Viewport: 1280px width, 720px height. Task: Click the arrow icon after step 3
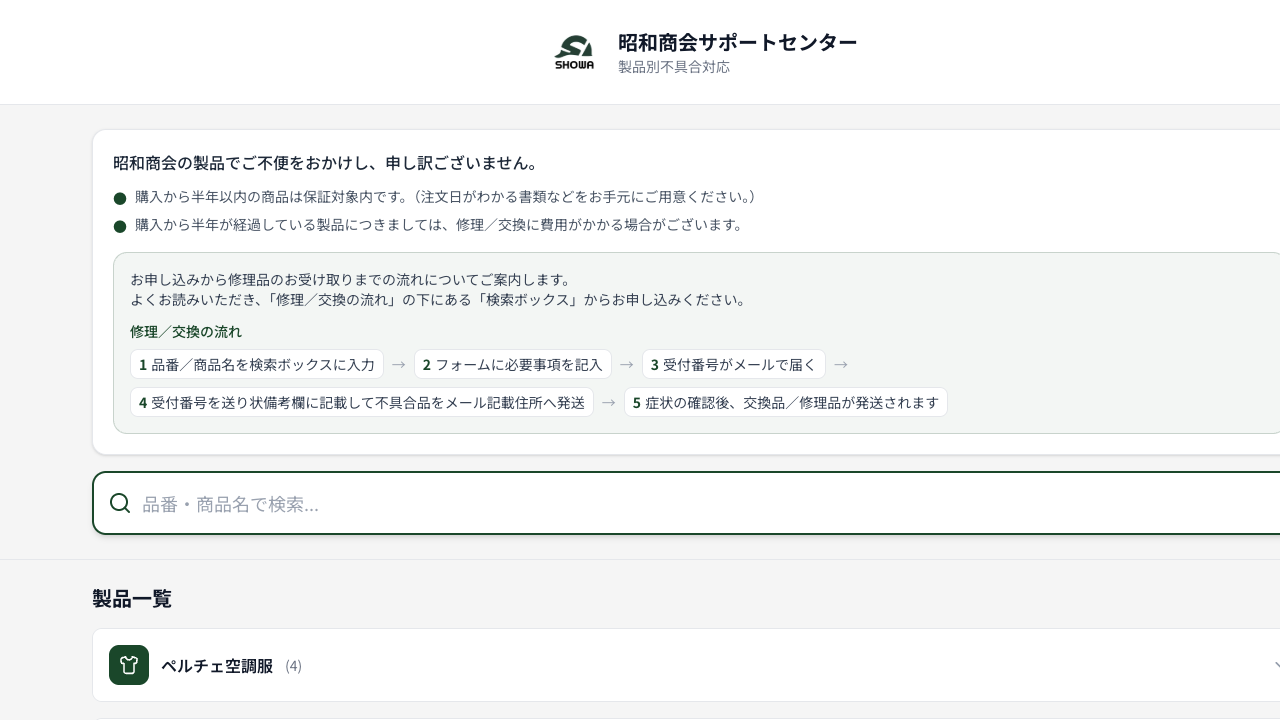[840, 364]
